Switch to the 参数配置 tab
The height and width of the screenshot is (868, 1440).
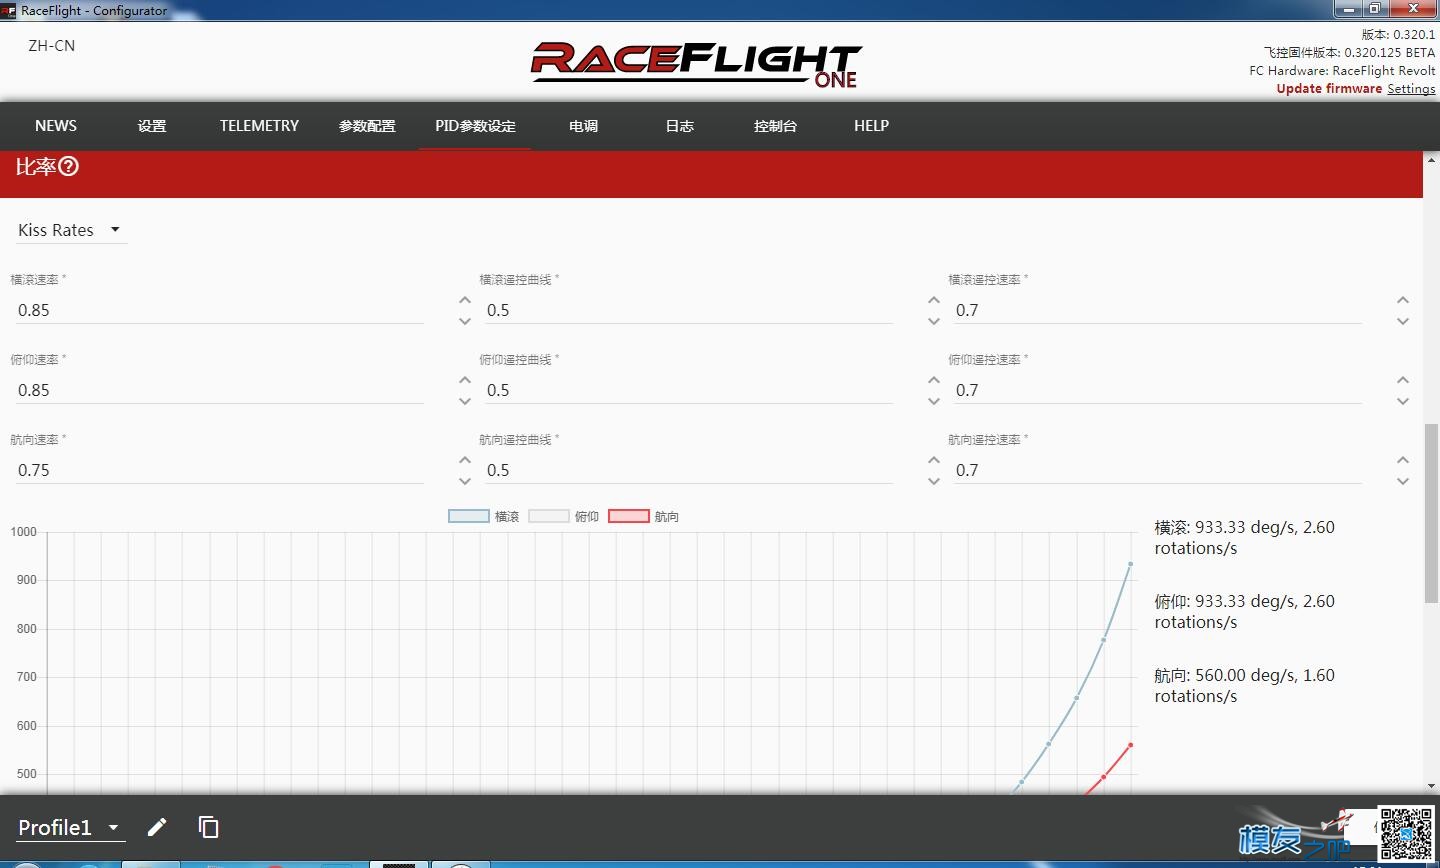coord(367,126)
